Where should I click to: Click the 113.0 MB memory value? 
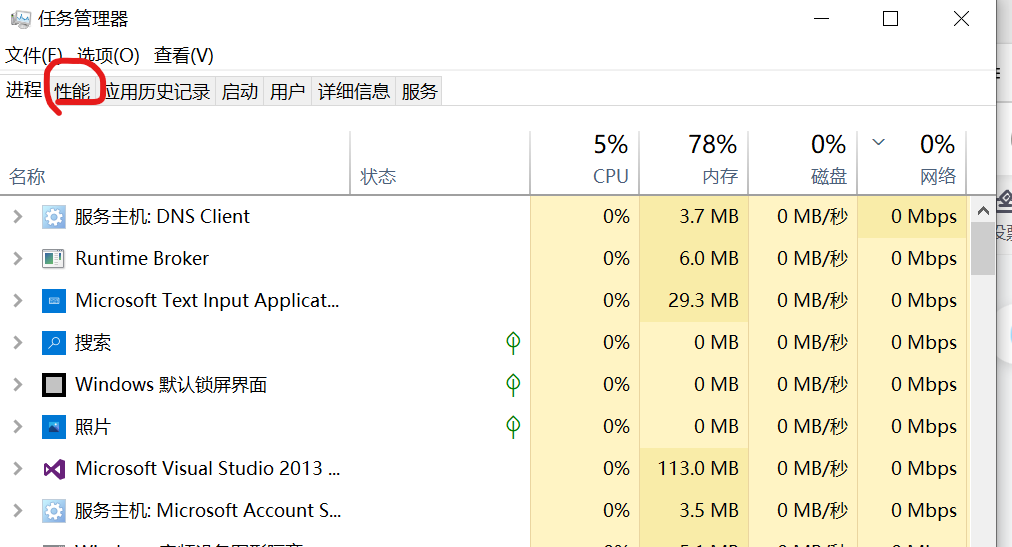(698, 469)
